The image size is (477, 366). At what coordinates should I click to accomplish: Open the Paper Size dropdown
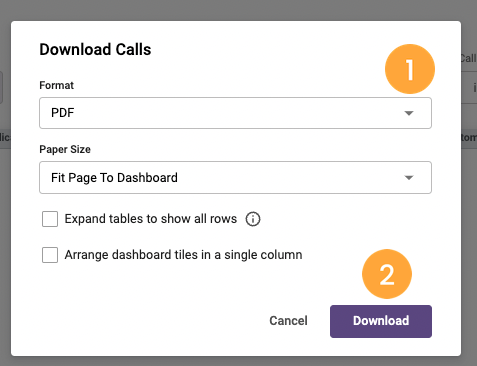click(x=235, y=177)
